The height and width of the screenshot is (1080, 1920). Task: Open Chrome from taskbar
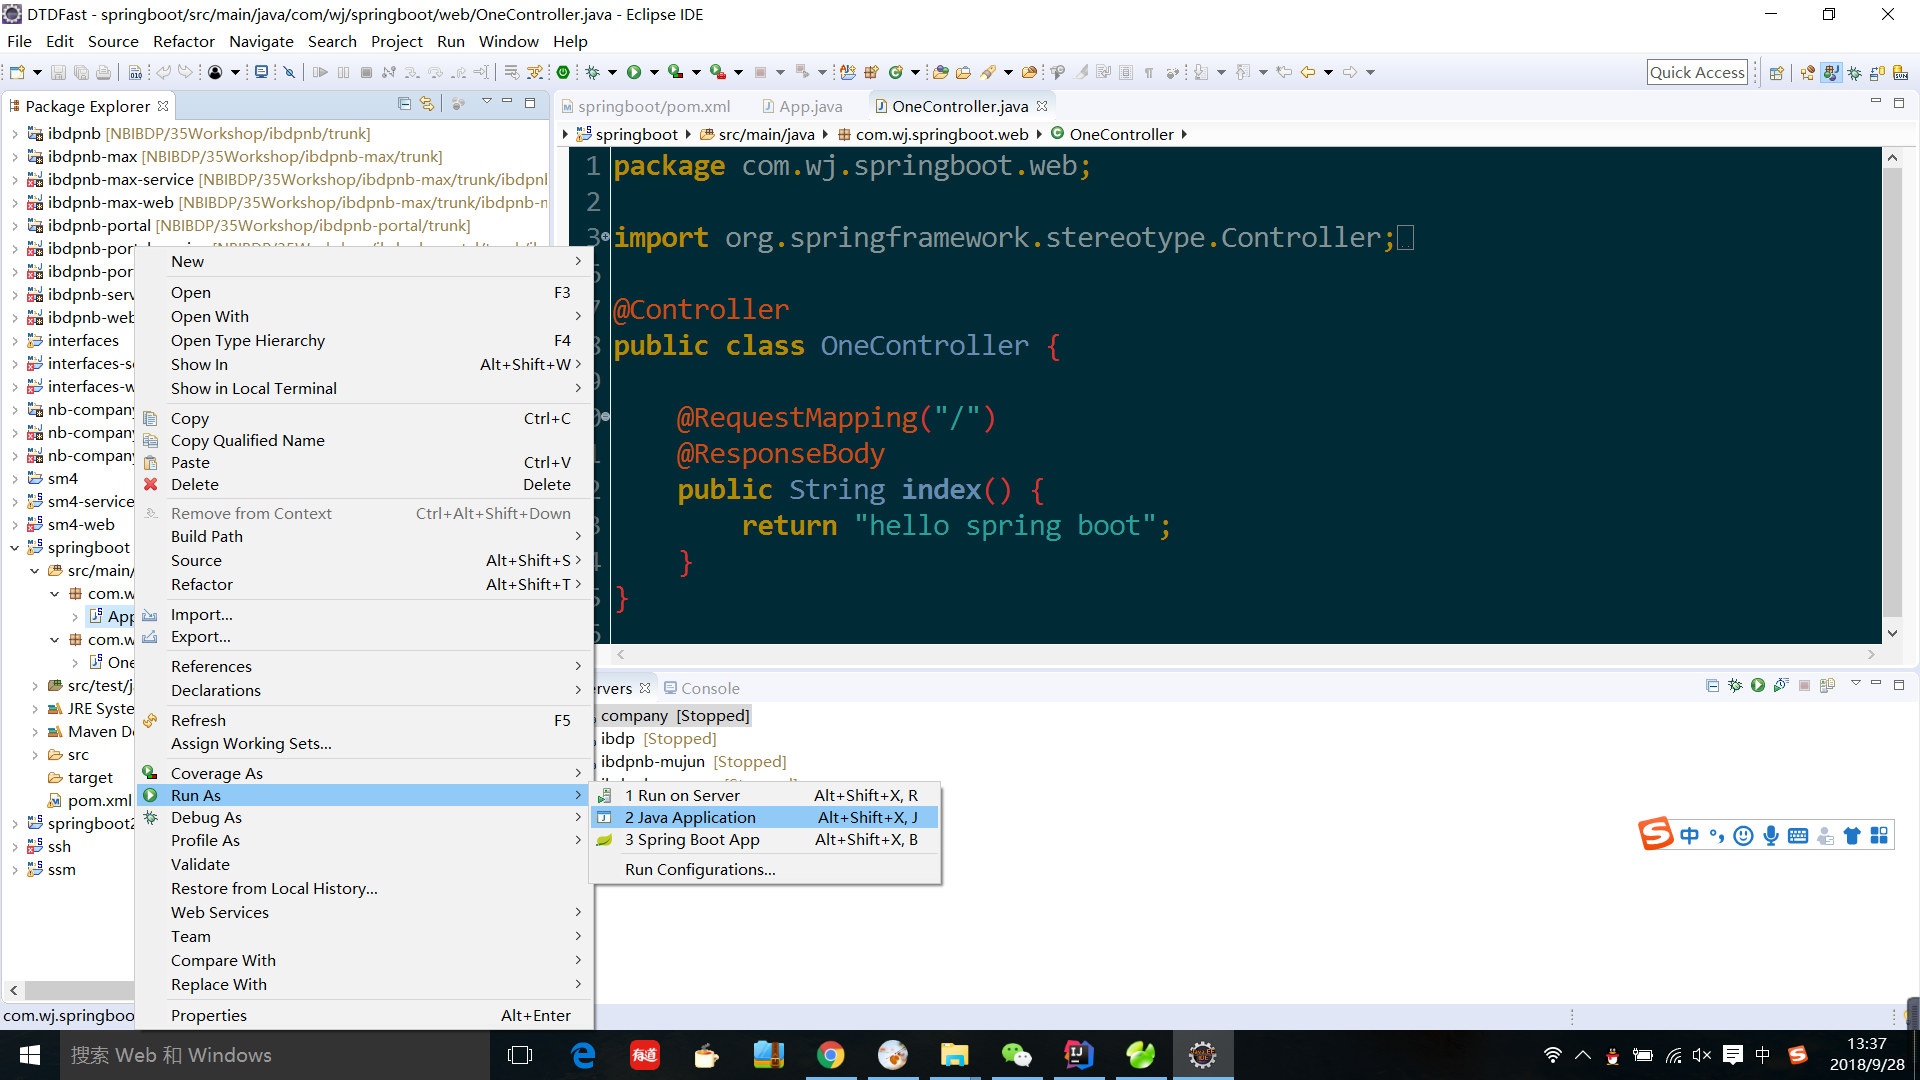coord(830,1055)
